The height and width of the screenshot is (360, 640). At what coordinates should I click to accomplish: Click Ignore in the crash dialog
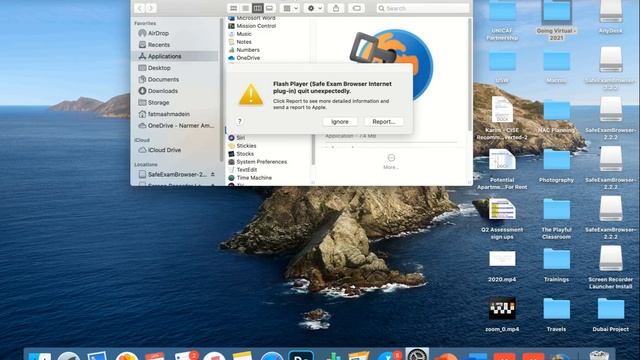pyautogui.click(x=340, y=122)
